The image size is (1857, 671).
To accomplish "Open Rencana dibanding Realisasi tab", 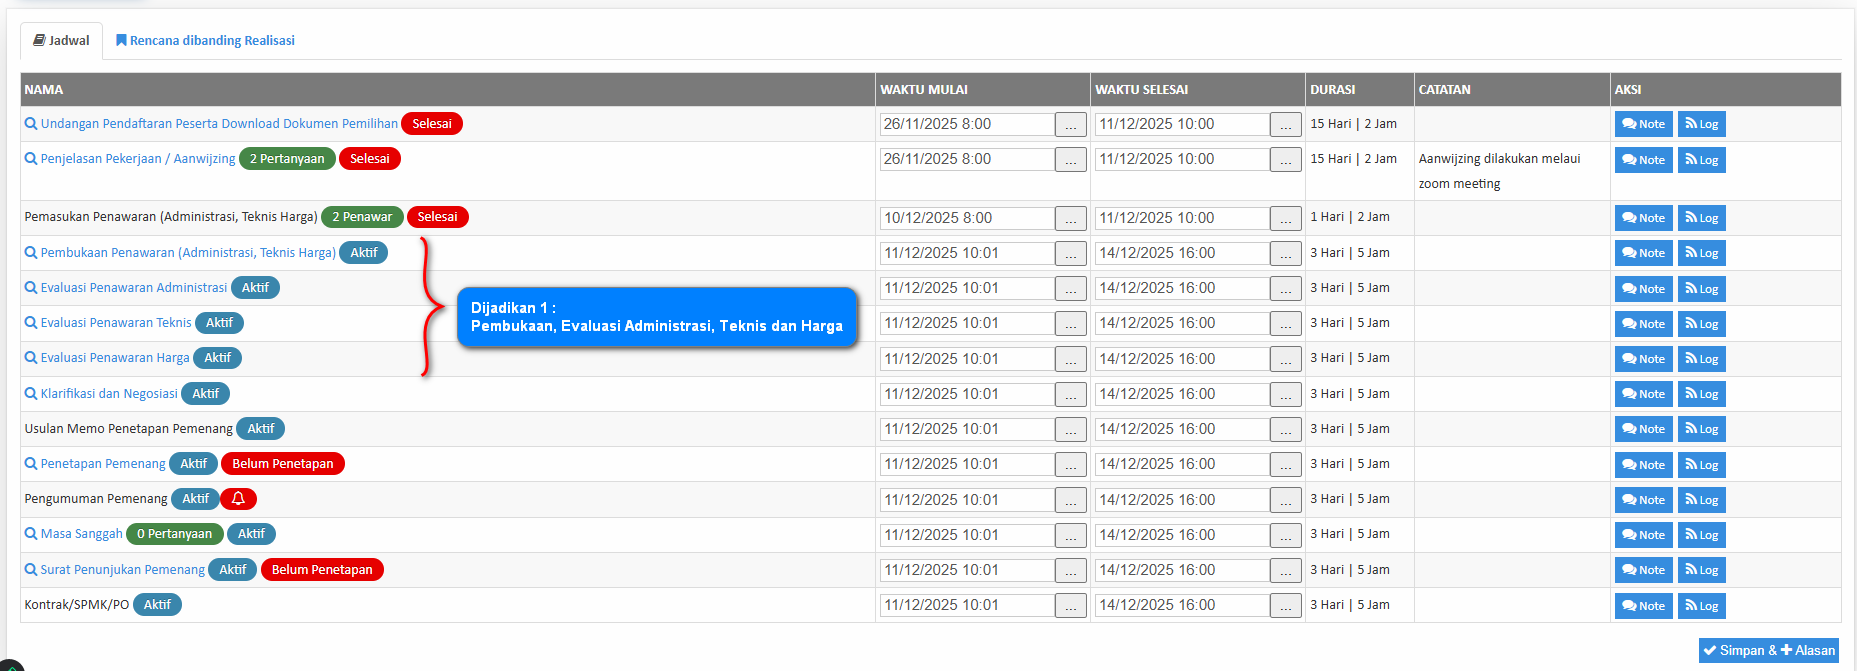I will [x=205, y=41].
